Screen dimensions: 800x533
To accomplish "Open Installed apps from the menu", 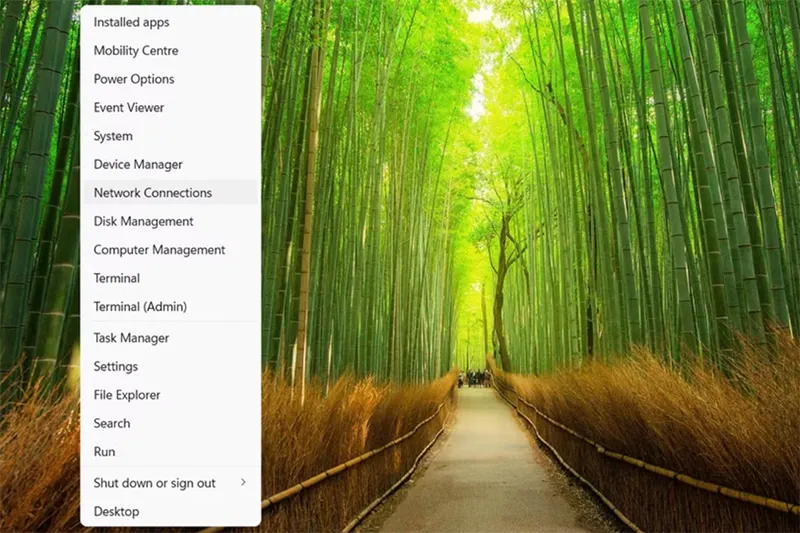I will [x=170, y=22].
